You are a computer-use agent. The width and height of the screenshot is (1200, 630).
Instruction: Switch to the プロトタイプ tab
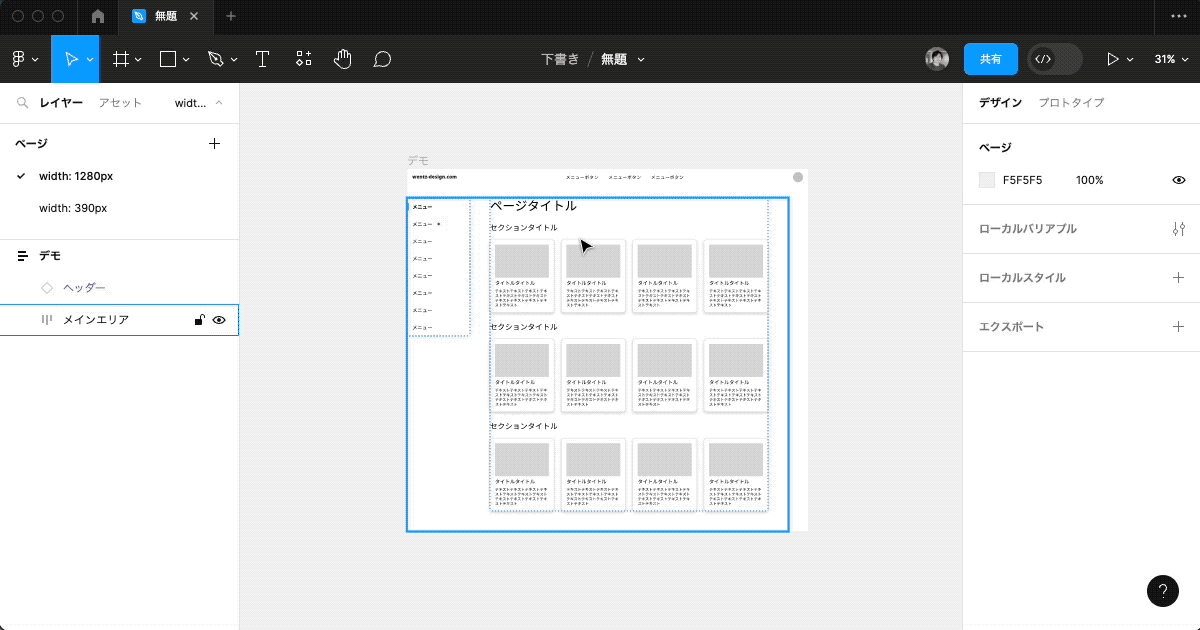click(x=1071, y=103)
